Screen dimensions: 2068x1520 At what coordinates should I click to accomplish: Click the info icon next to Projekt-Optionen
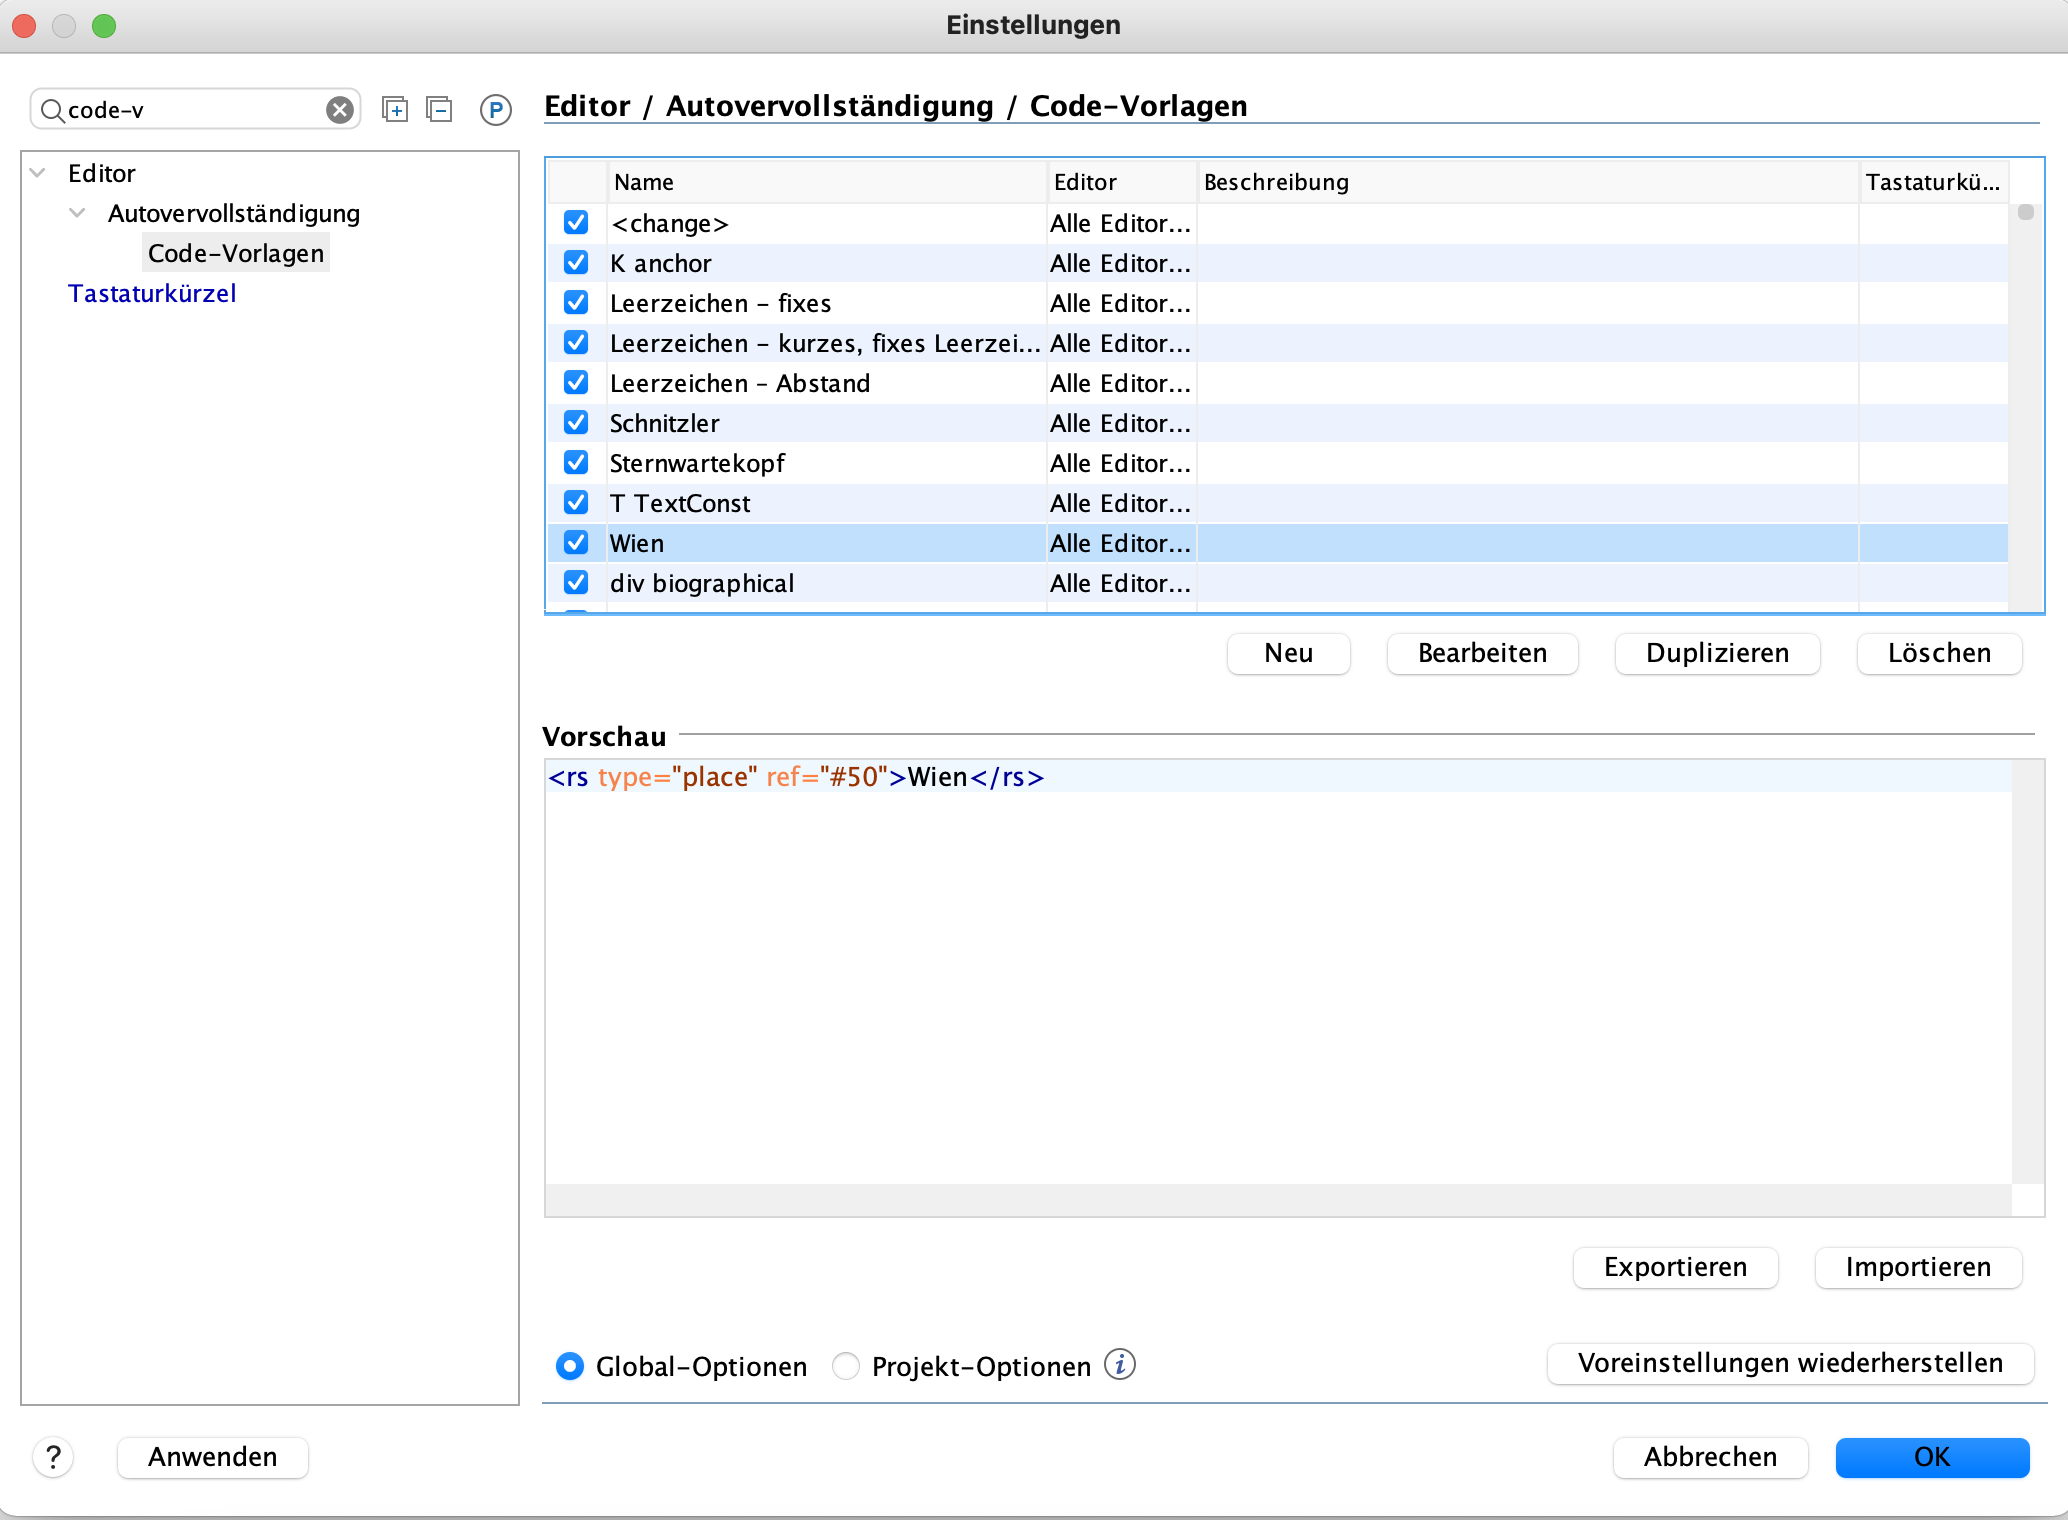pos(1120,1365)
